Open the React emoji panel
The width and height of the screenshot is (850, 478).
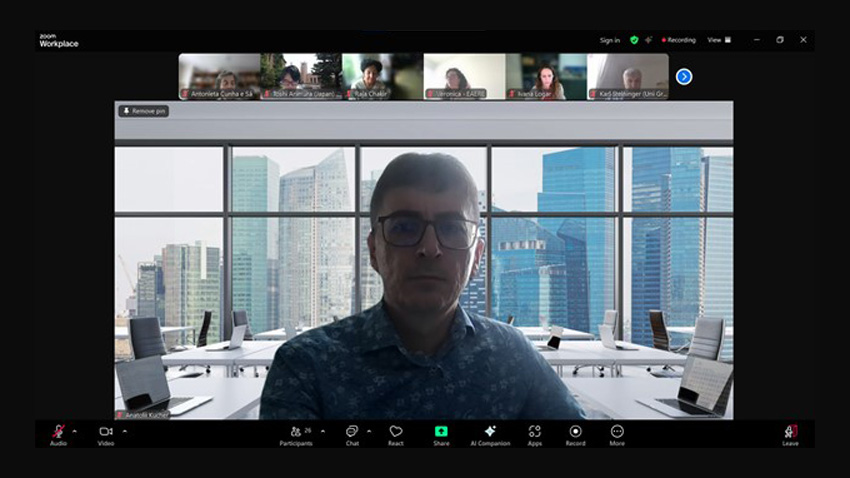(x=396, y=432)
